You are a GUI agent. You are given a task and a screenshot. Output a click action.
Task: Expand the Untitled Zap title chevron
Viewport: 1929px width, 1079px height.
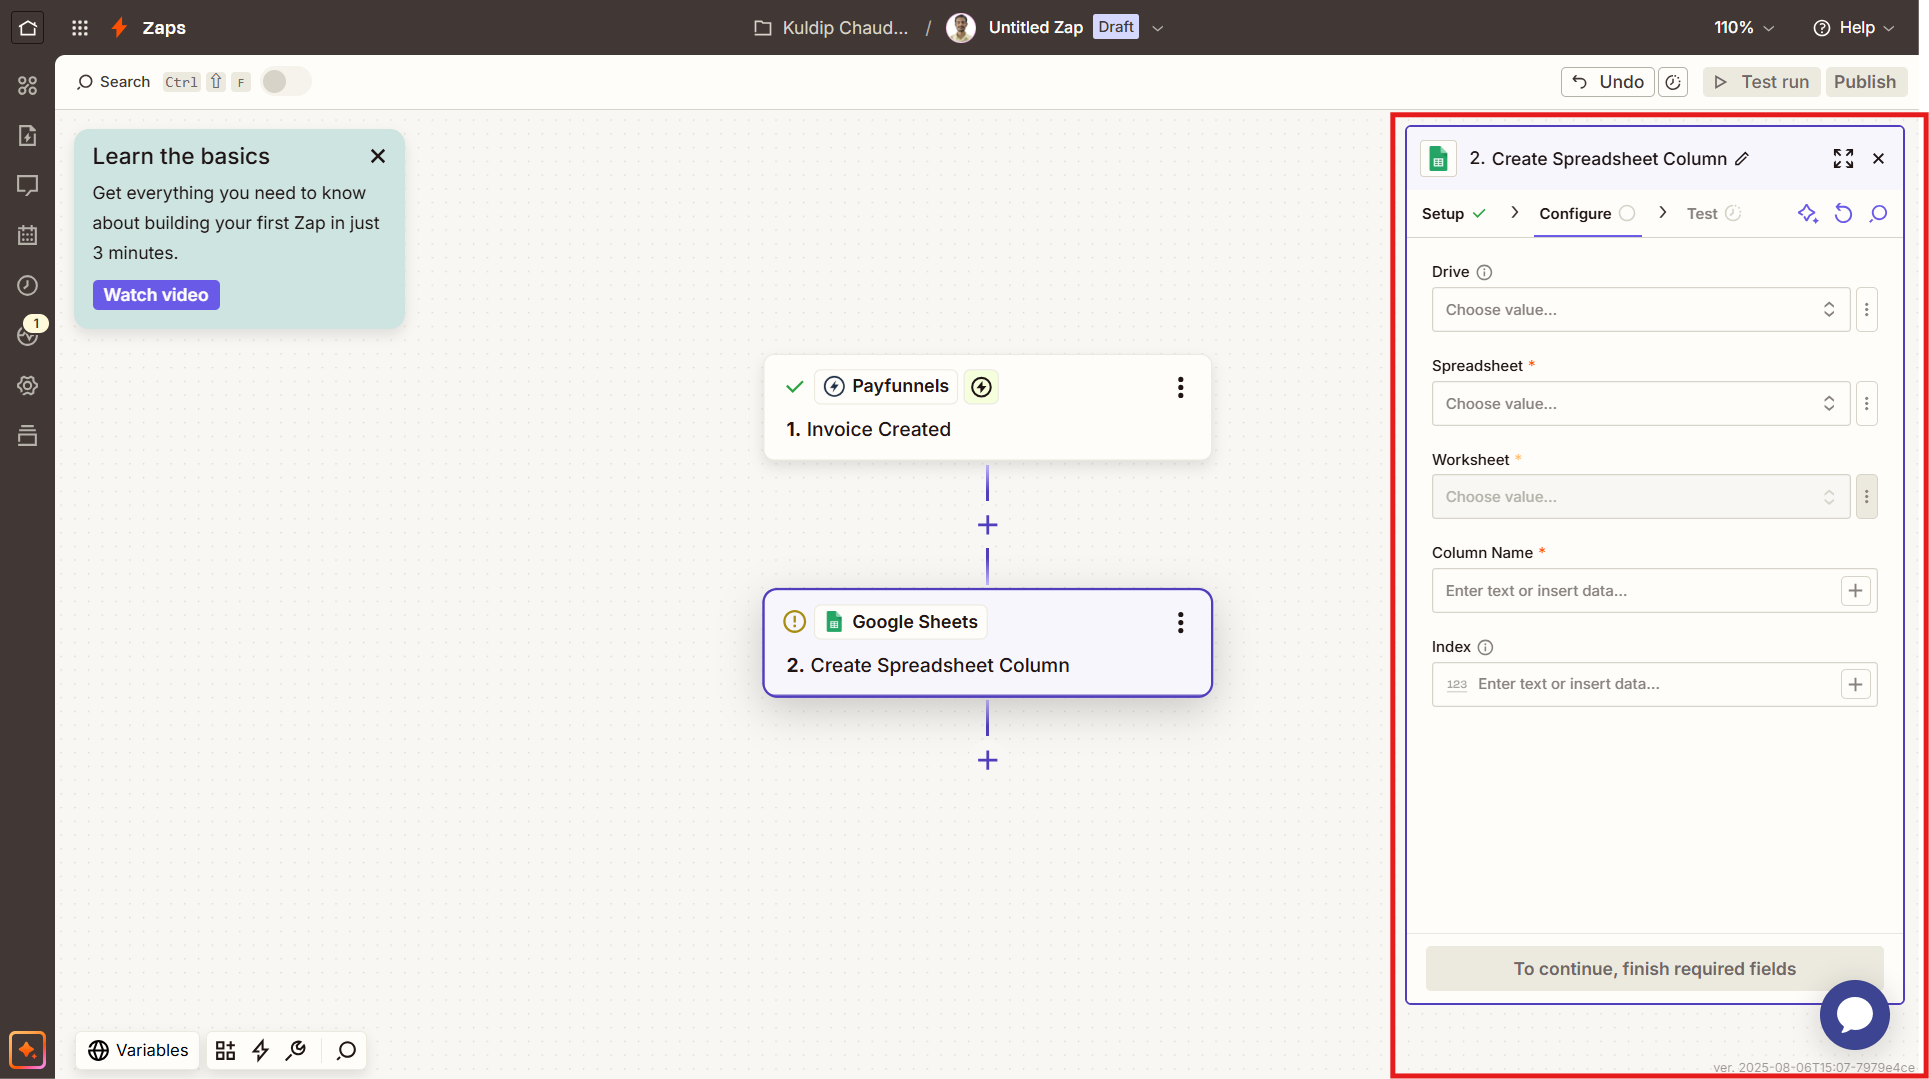click(x=1158, y=28)
